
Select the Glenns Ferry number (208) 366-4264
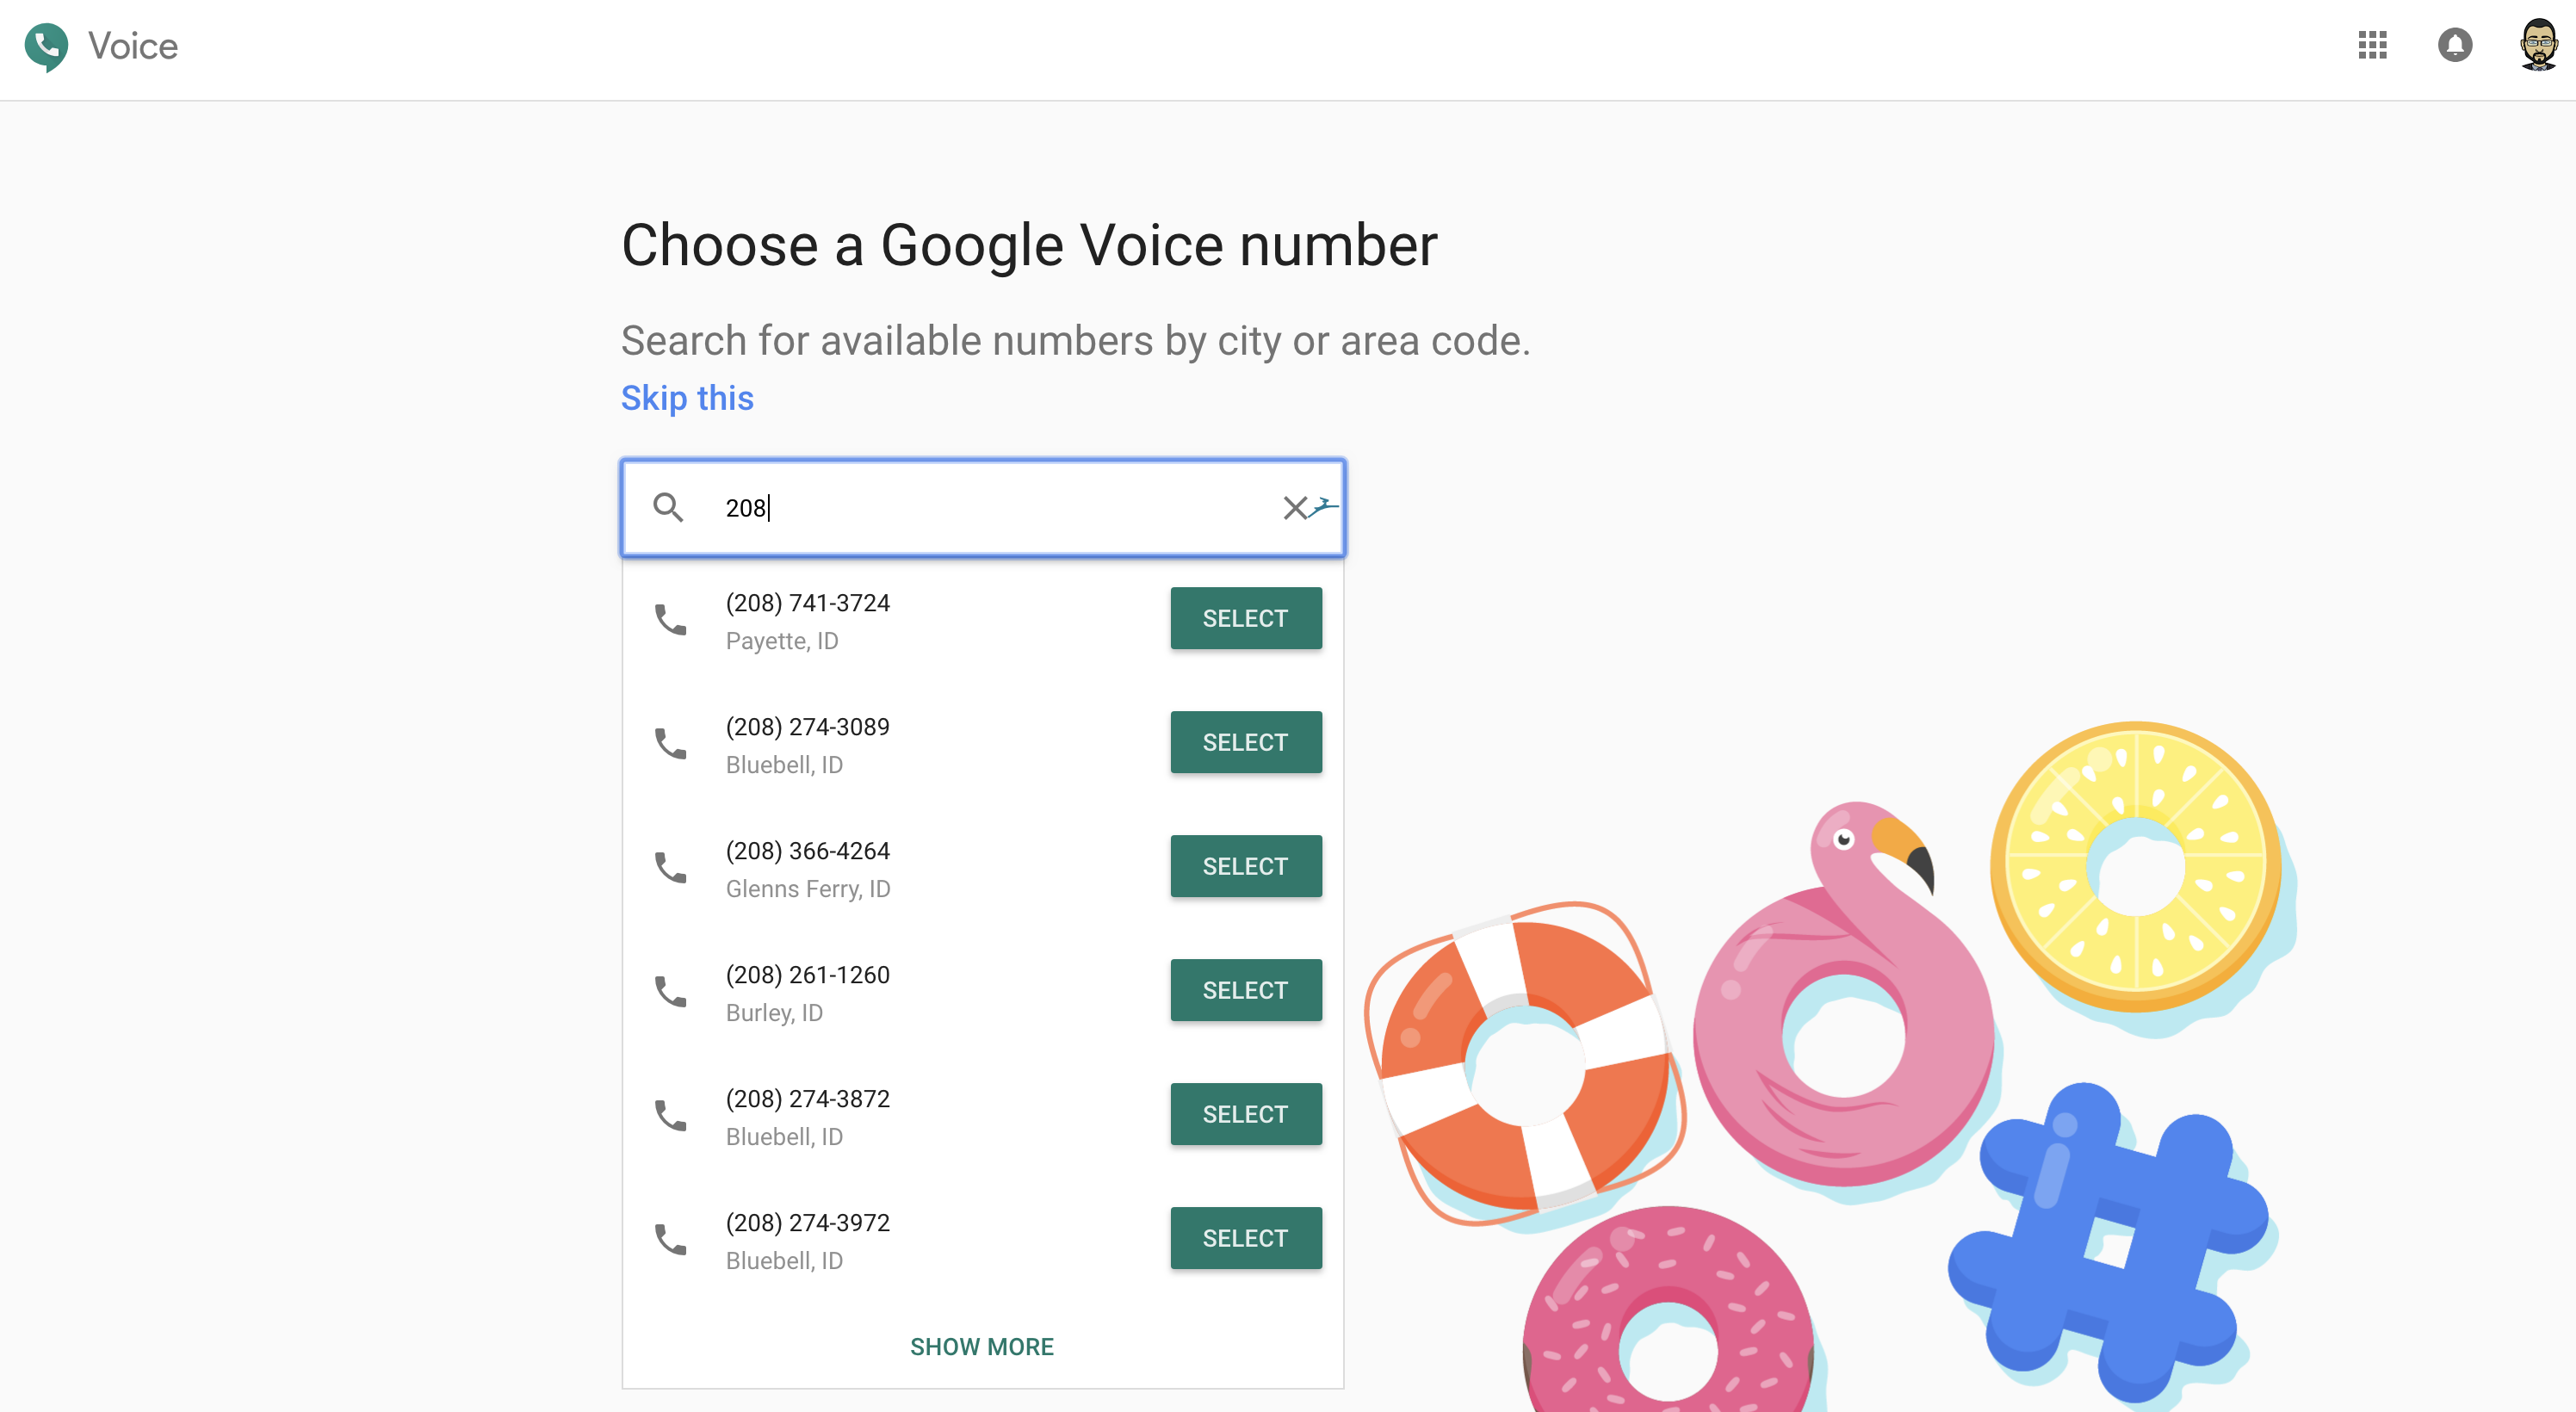click(x=1247, y=864)
